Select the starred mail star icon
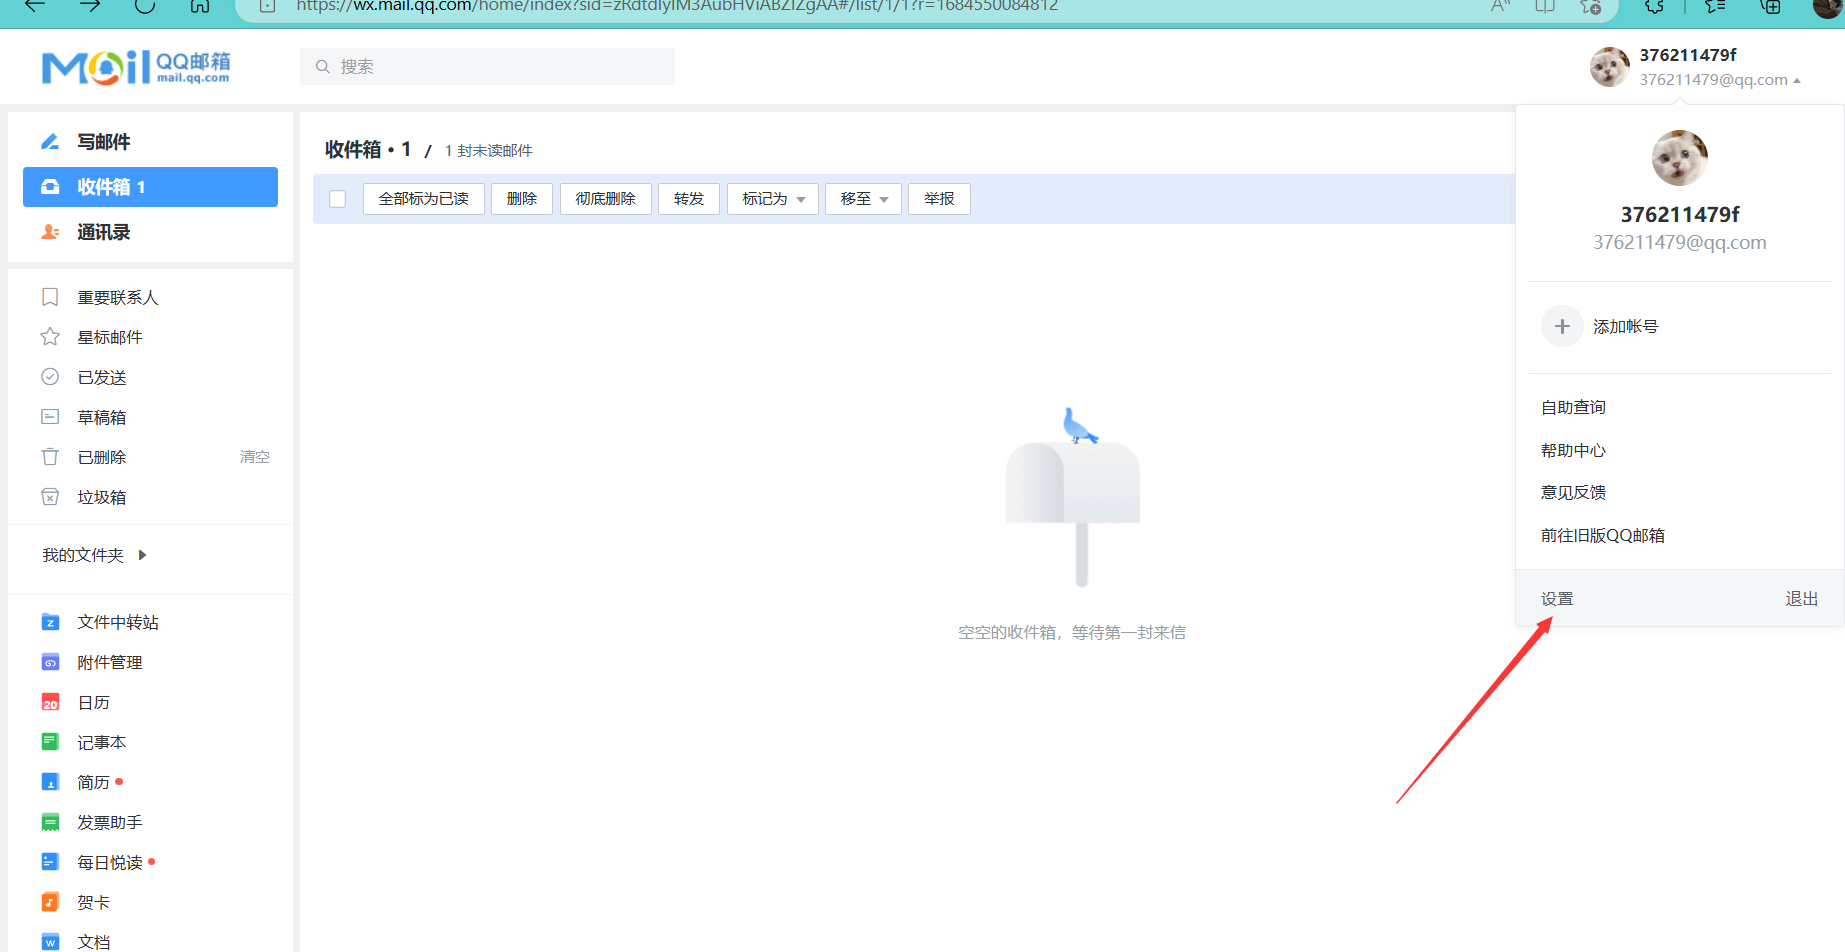The width and height of the screenshot is (1845, 952). (50, 337)
